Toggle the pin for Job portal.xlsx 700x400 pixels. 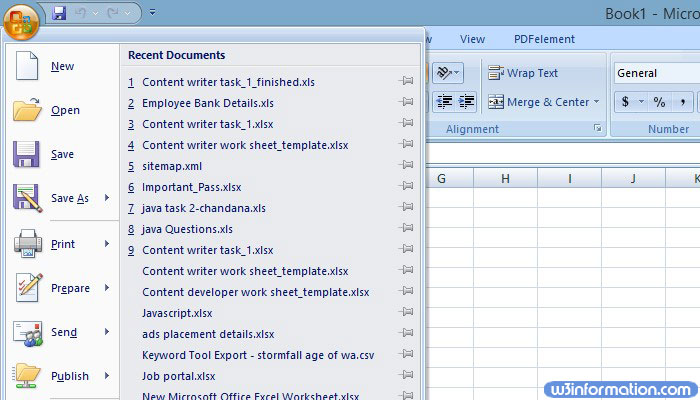point(406,375)
